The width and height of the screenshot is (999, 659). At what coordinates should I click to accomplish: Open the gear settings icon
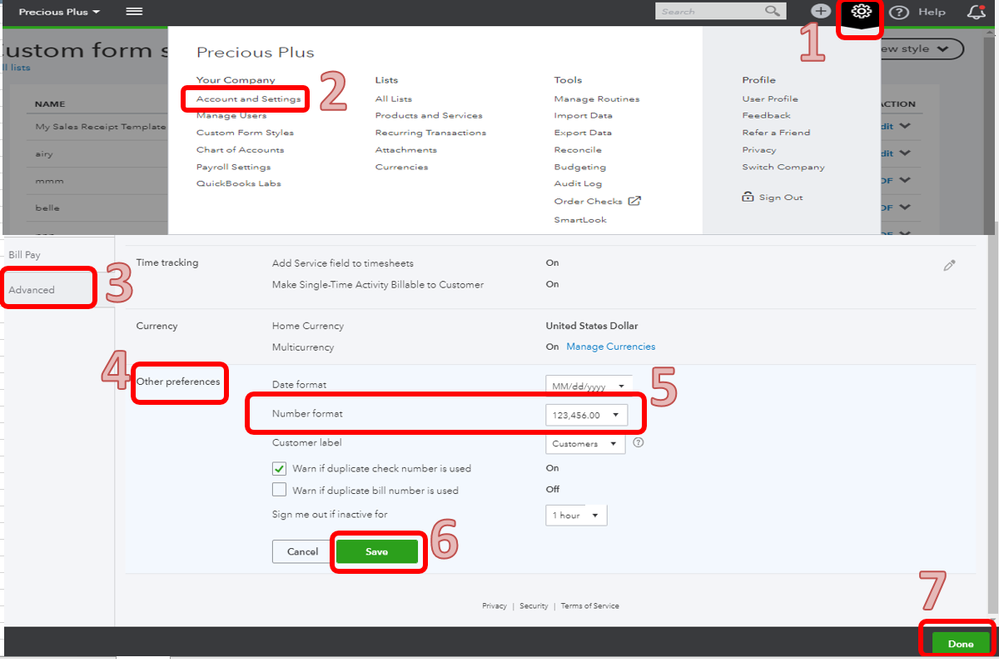[861, 11]
